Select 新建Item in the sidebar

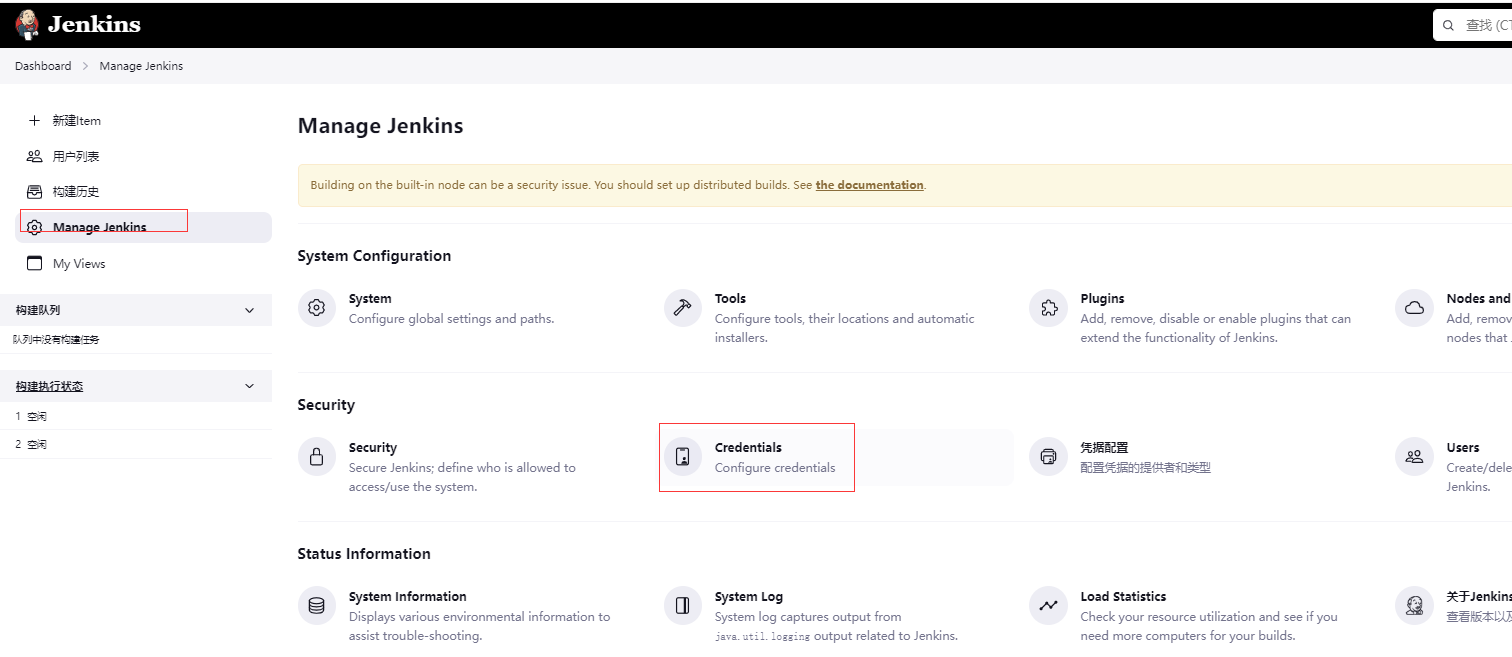click(76, 121)
